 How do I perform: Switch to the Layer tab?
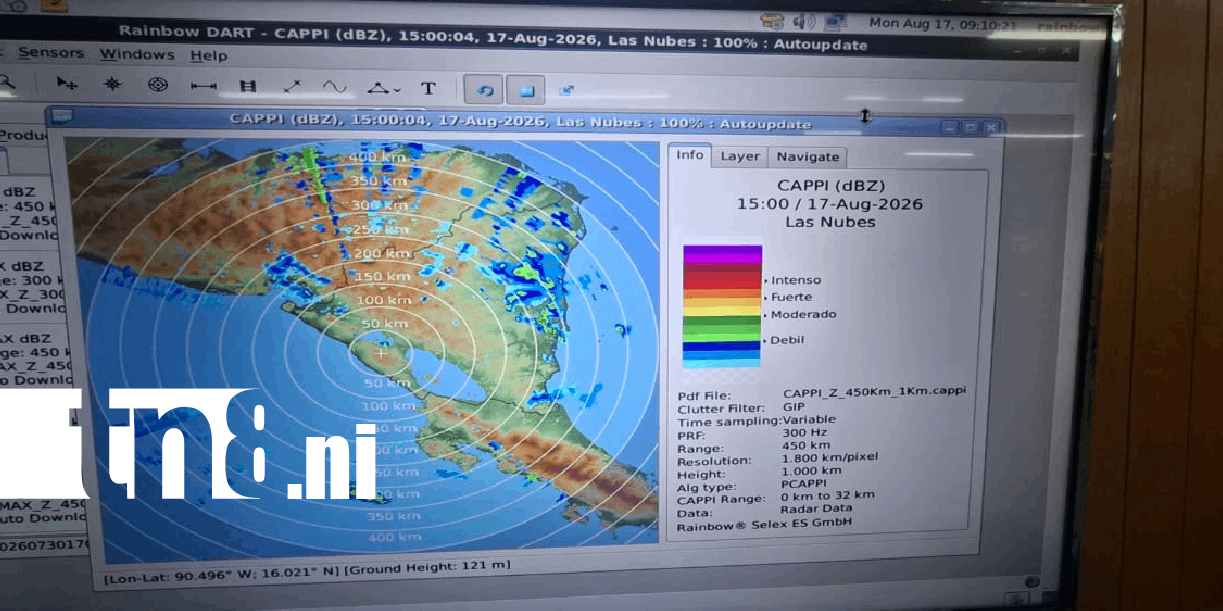(741, 156)
